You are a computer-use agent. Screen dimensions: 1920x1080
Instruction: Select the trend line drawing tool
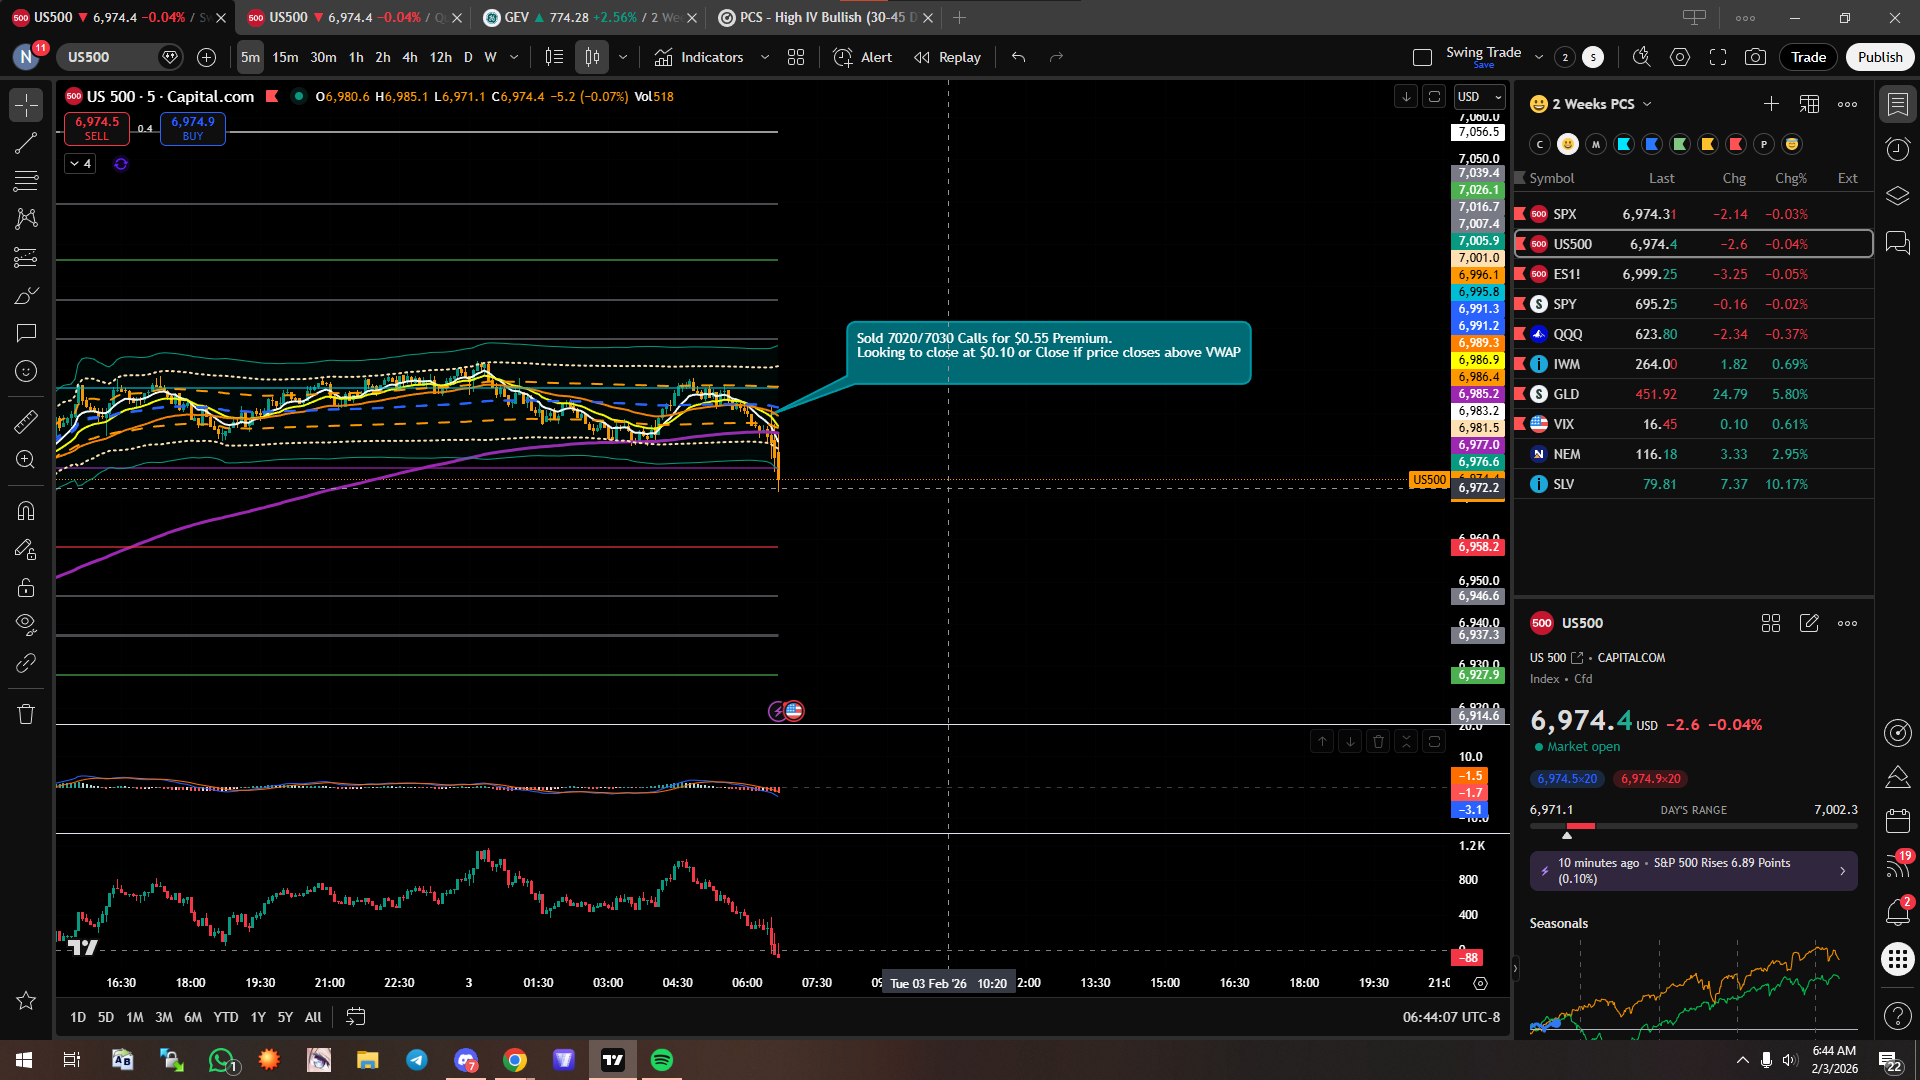click(x=26, y=143)
